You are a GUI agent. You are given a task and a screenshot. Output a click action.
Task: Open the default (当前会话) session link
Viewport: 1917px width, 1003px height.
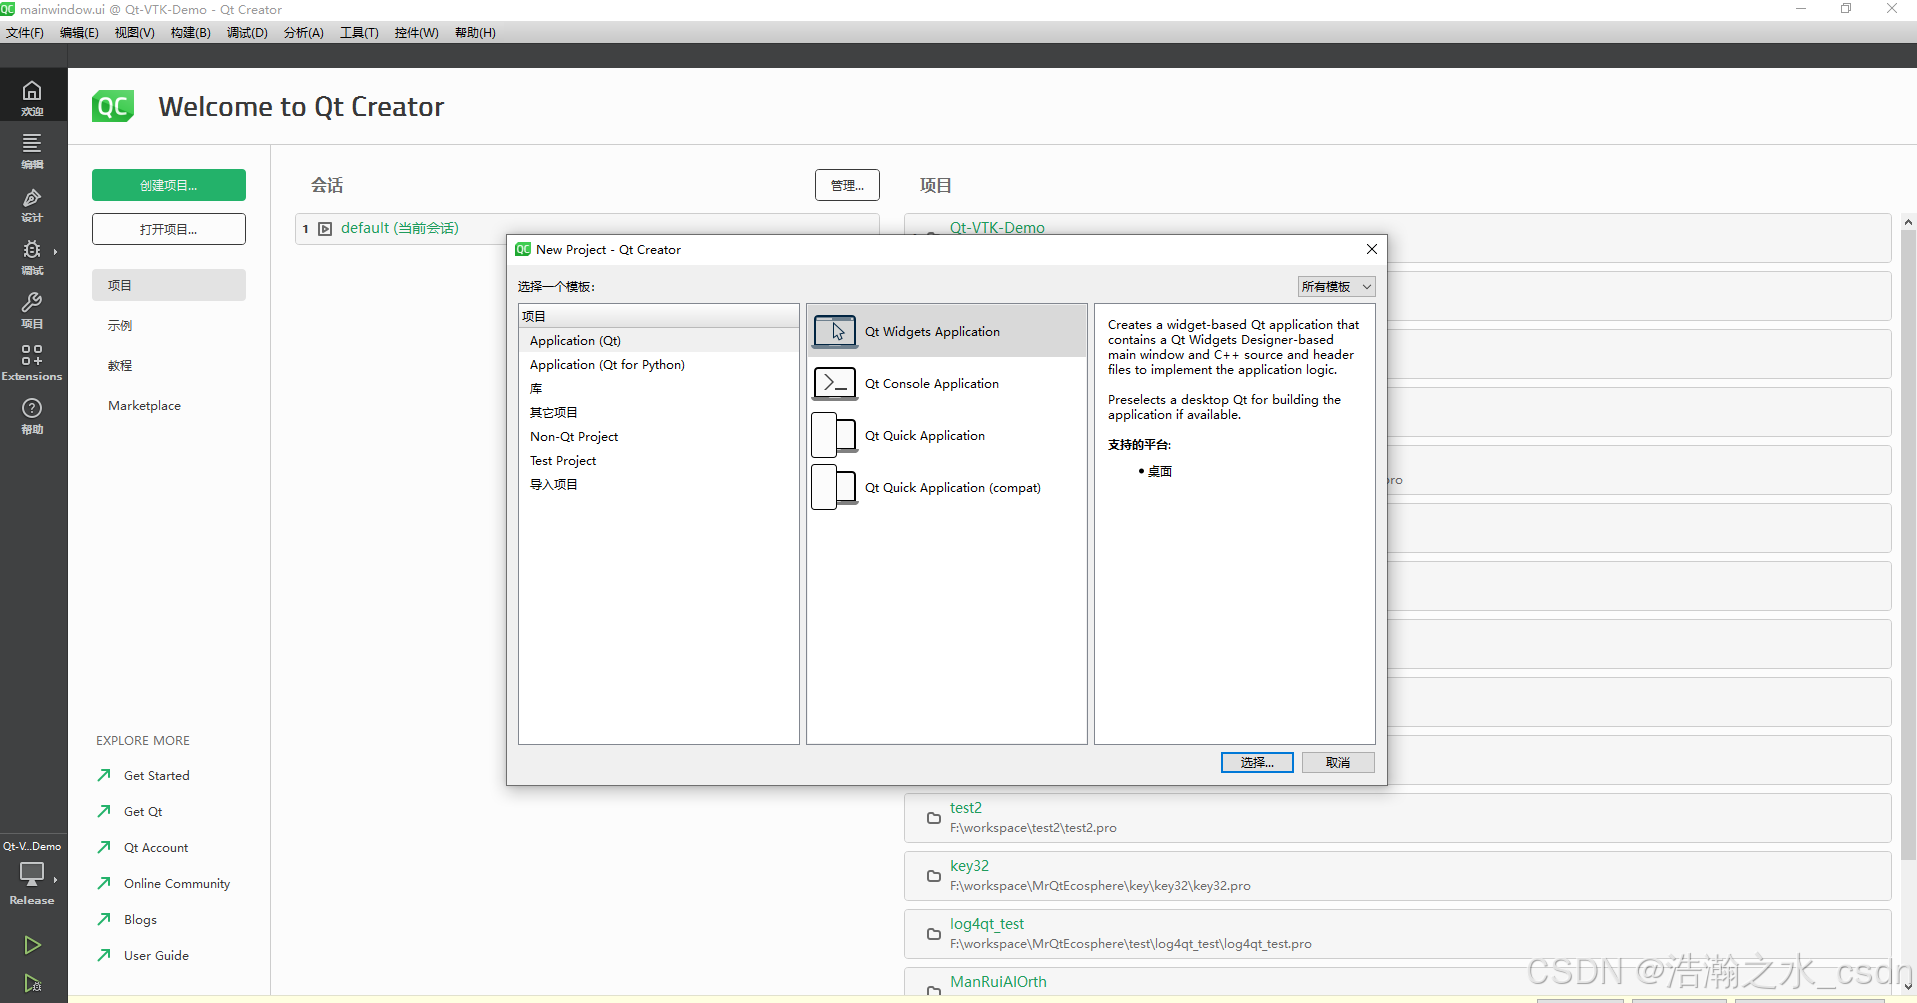pos(400,228)
